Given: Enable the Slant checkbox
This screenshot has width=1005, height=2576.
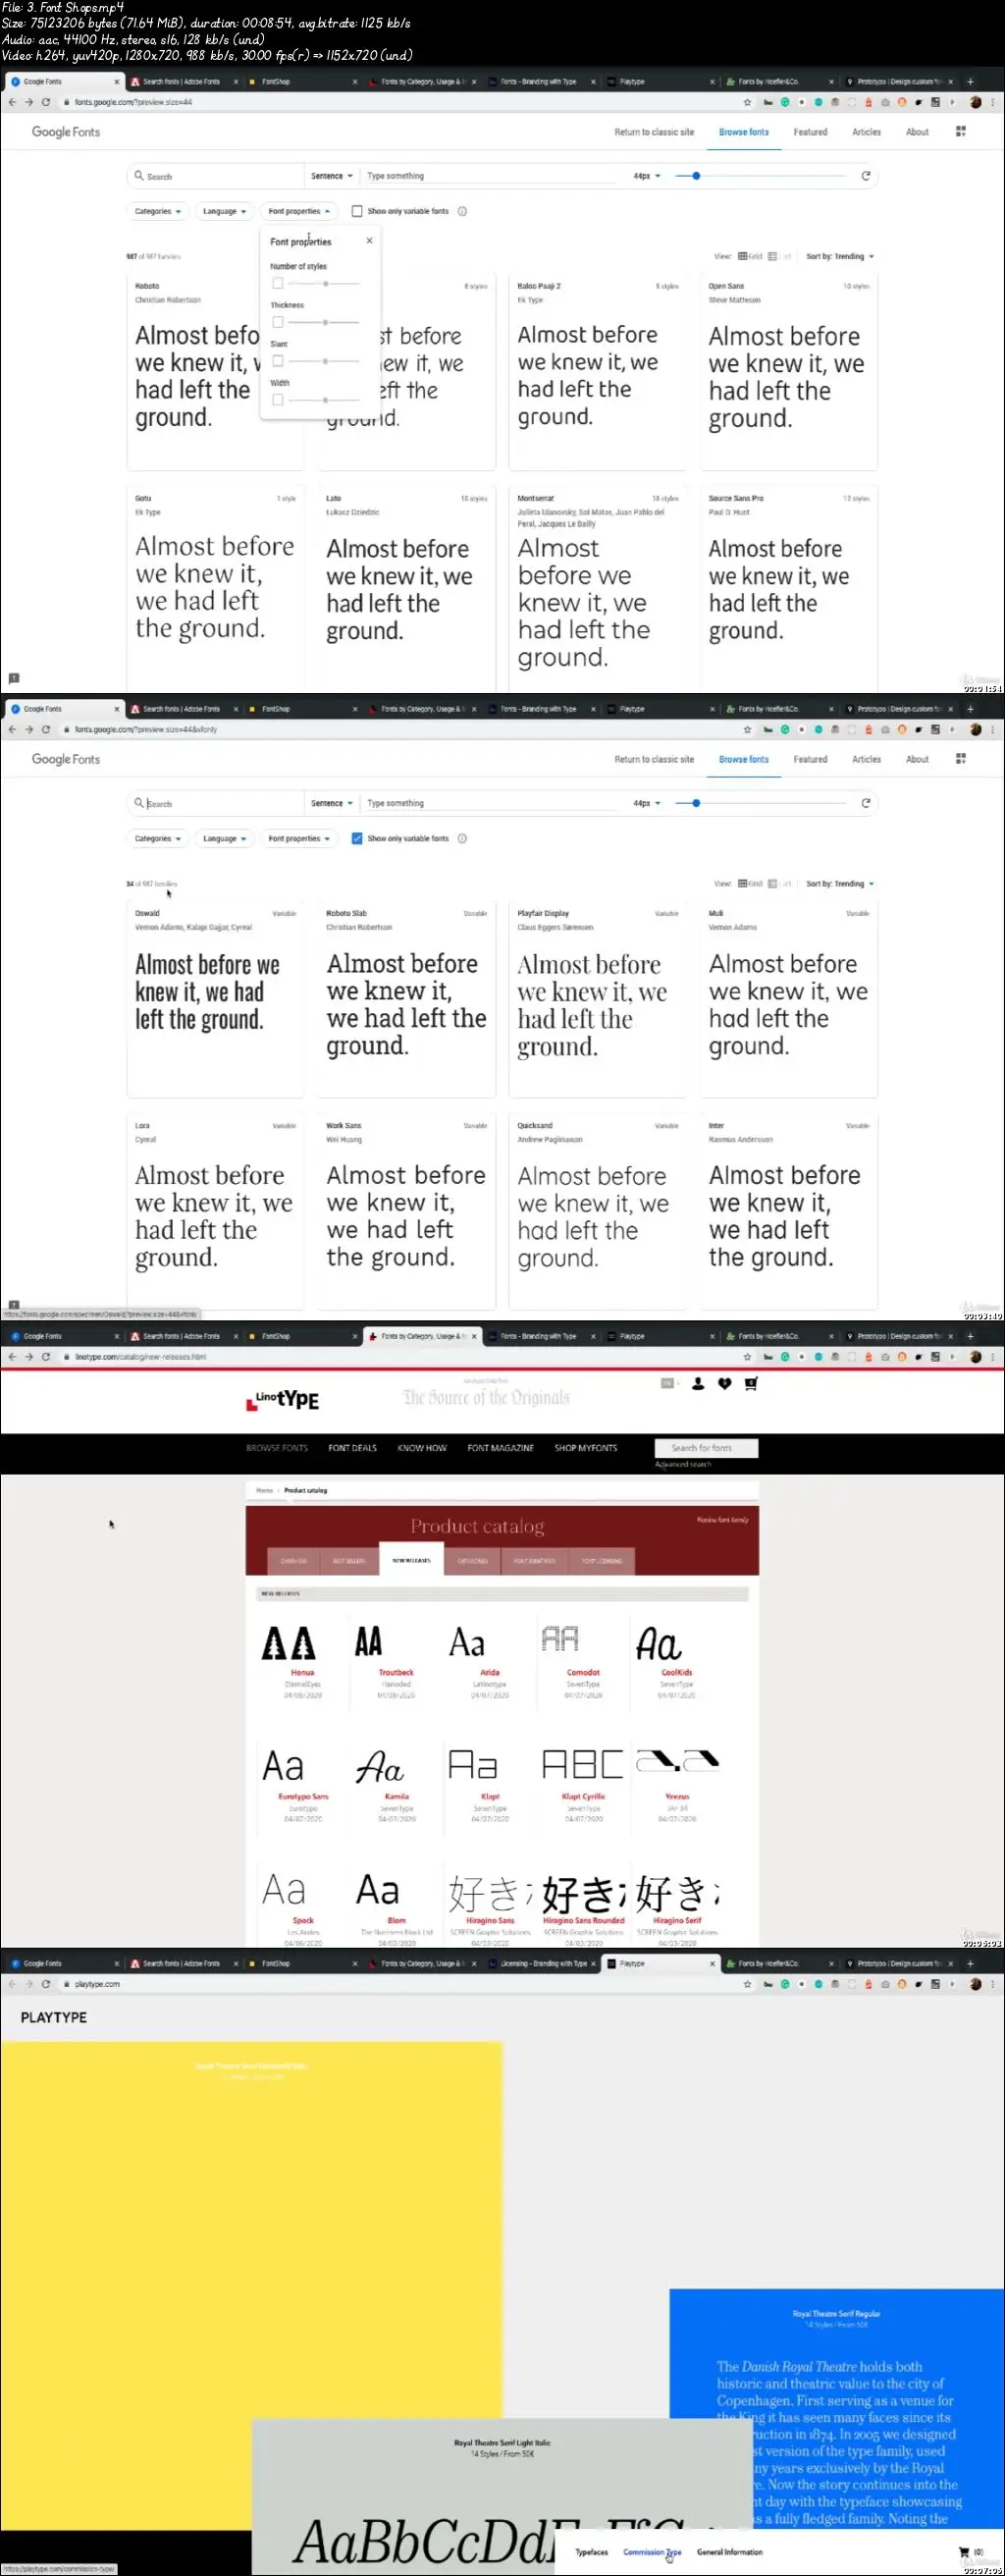Looking at the screenshot, I should click(x=278, y=361).
